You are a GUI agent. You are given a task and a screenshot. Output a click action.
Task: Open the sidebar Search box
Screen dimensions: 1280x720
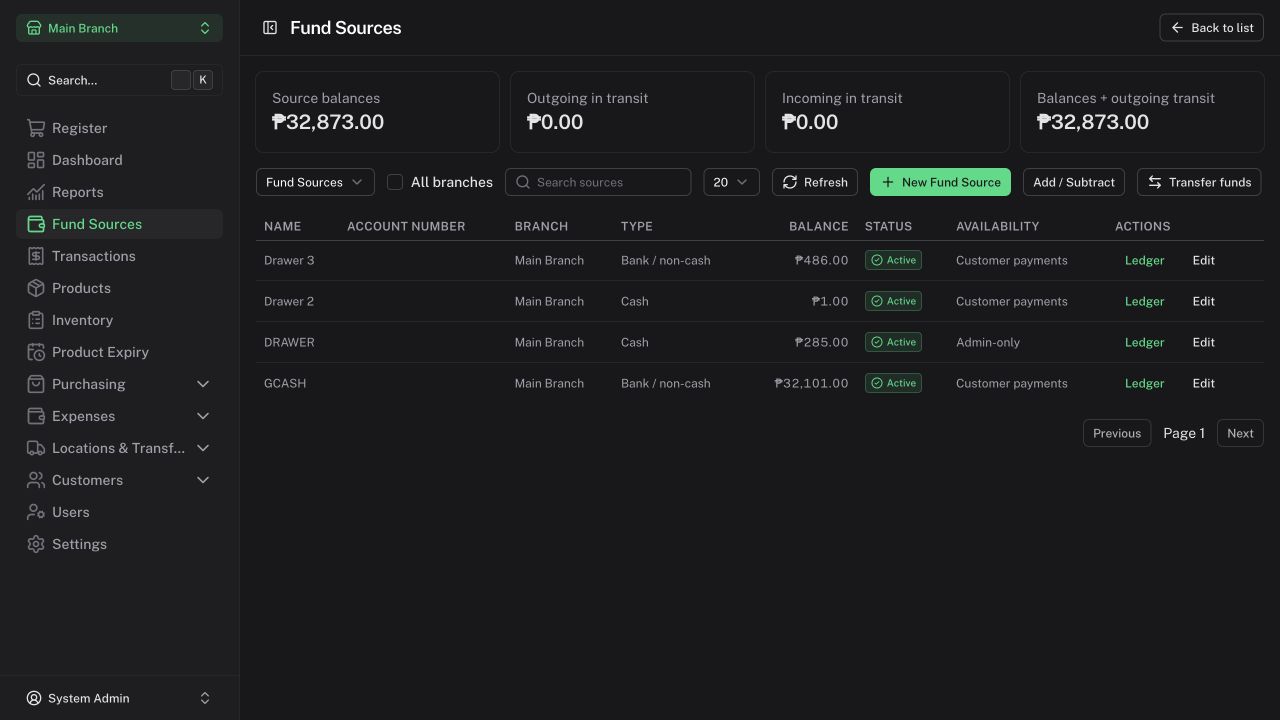119,80
